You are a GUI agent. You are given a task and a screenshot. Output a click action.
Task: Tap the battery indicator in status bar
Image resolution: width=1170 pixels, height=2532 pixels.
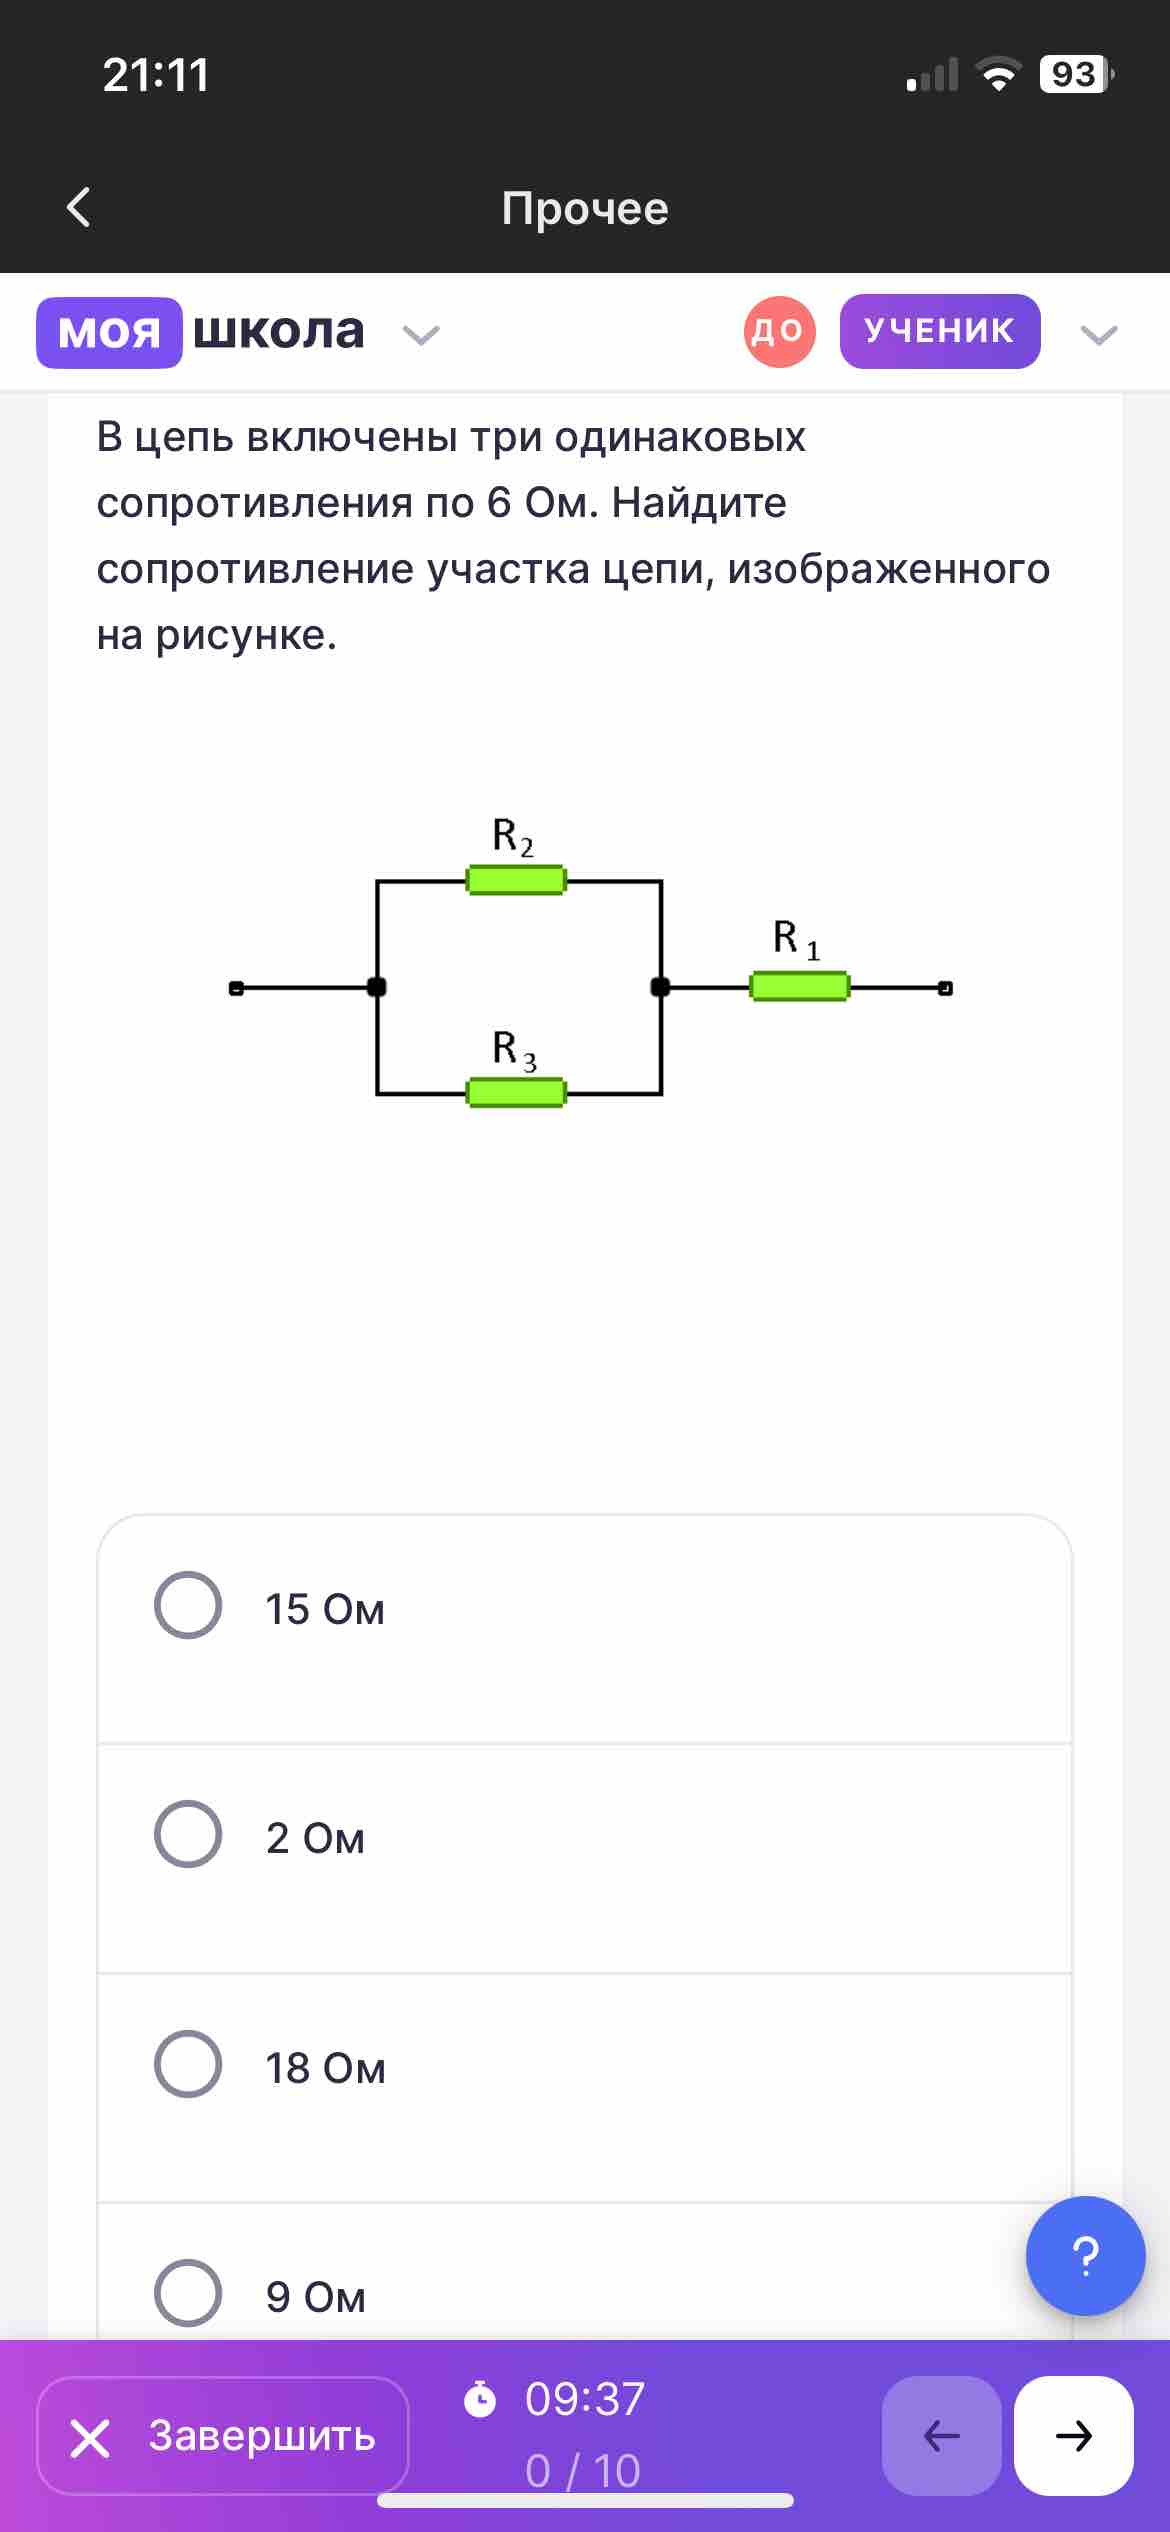pyautogui.click(x=1077, y=74)
